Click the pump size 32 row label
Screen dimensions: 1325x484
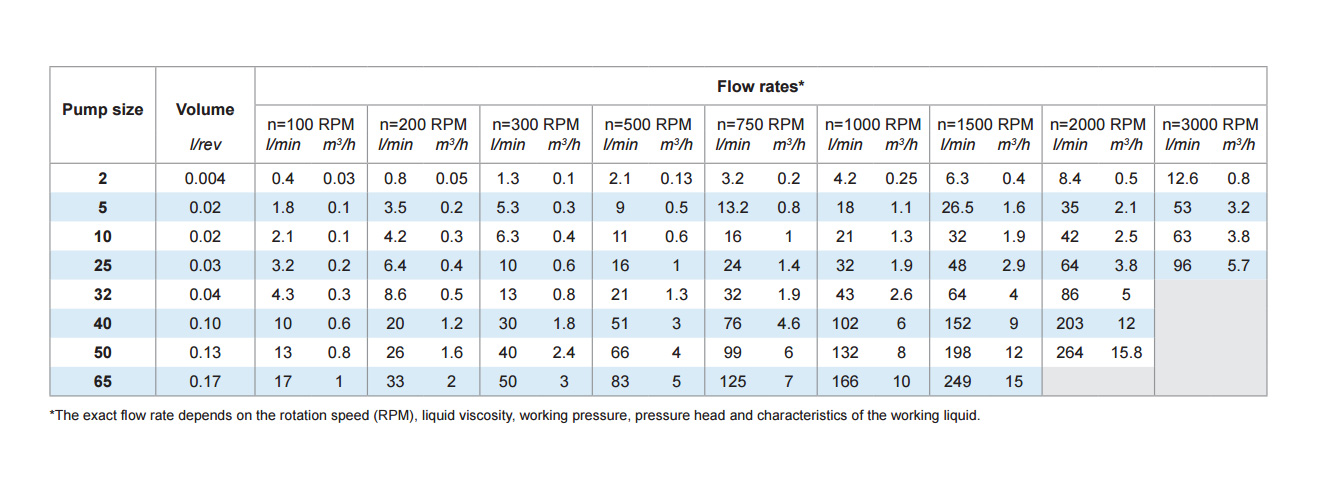tap(103, 295)
